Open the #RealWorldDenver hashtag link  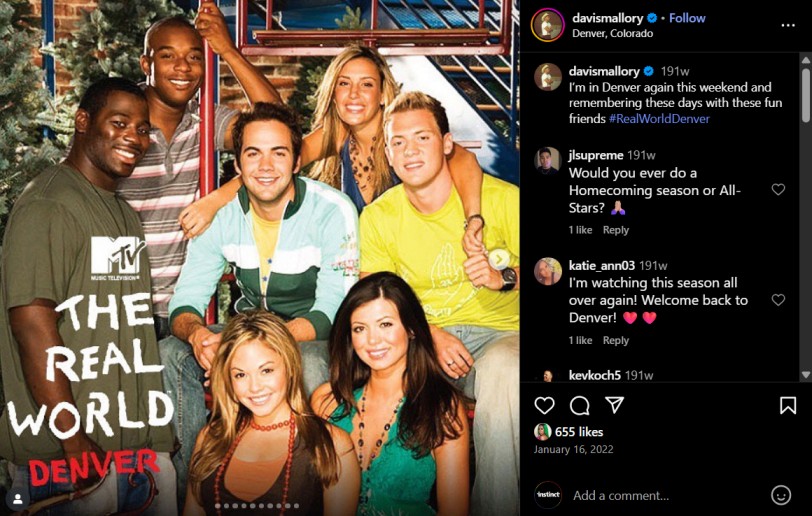click(659, 119)
